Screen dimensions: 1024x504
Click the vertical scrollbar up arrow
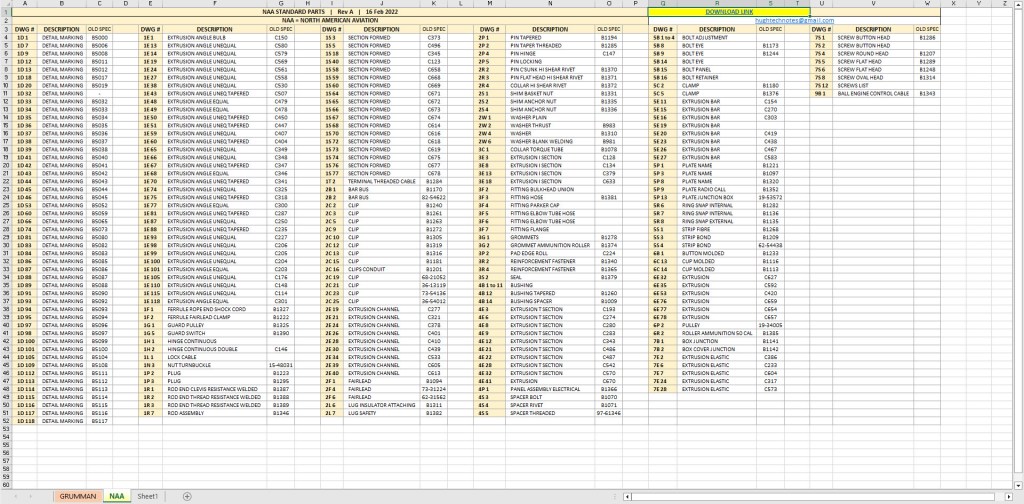pyautogui.click(x=1018, y=4)
